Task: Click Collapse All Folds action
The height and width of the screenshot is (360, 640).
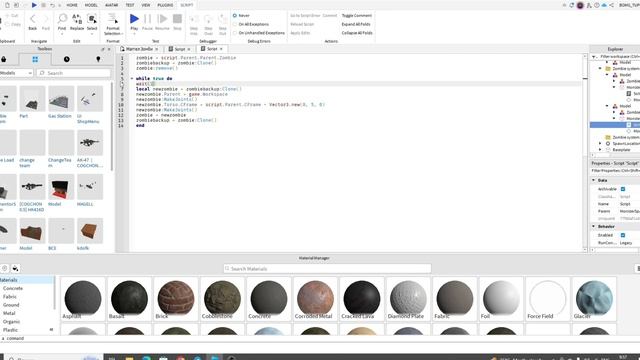Action: pyautogui.click(x=357, y=33)
